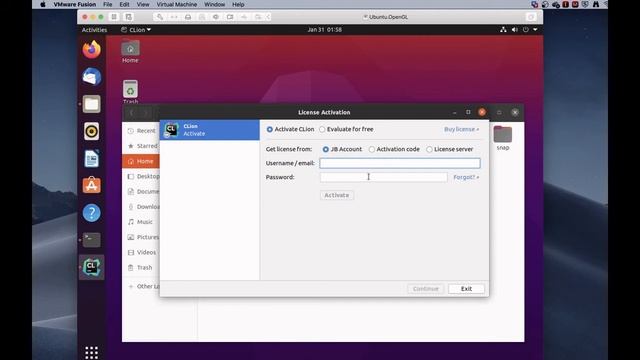Open the Buy license link
640x360 pixels.
[x=461, y=129]
